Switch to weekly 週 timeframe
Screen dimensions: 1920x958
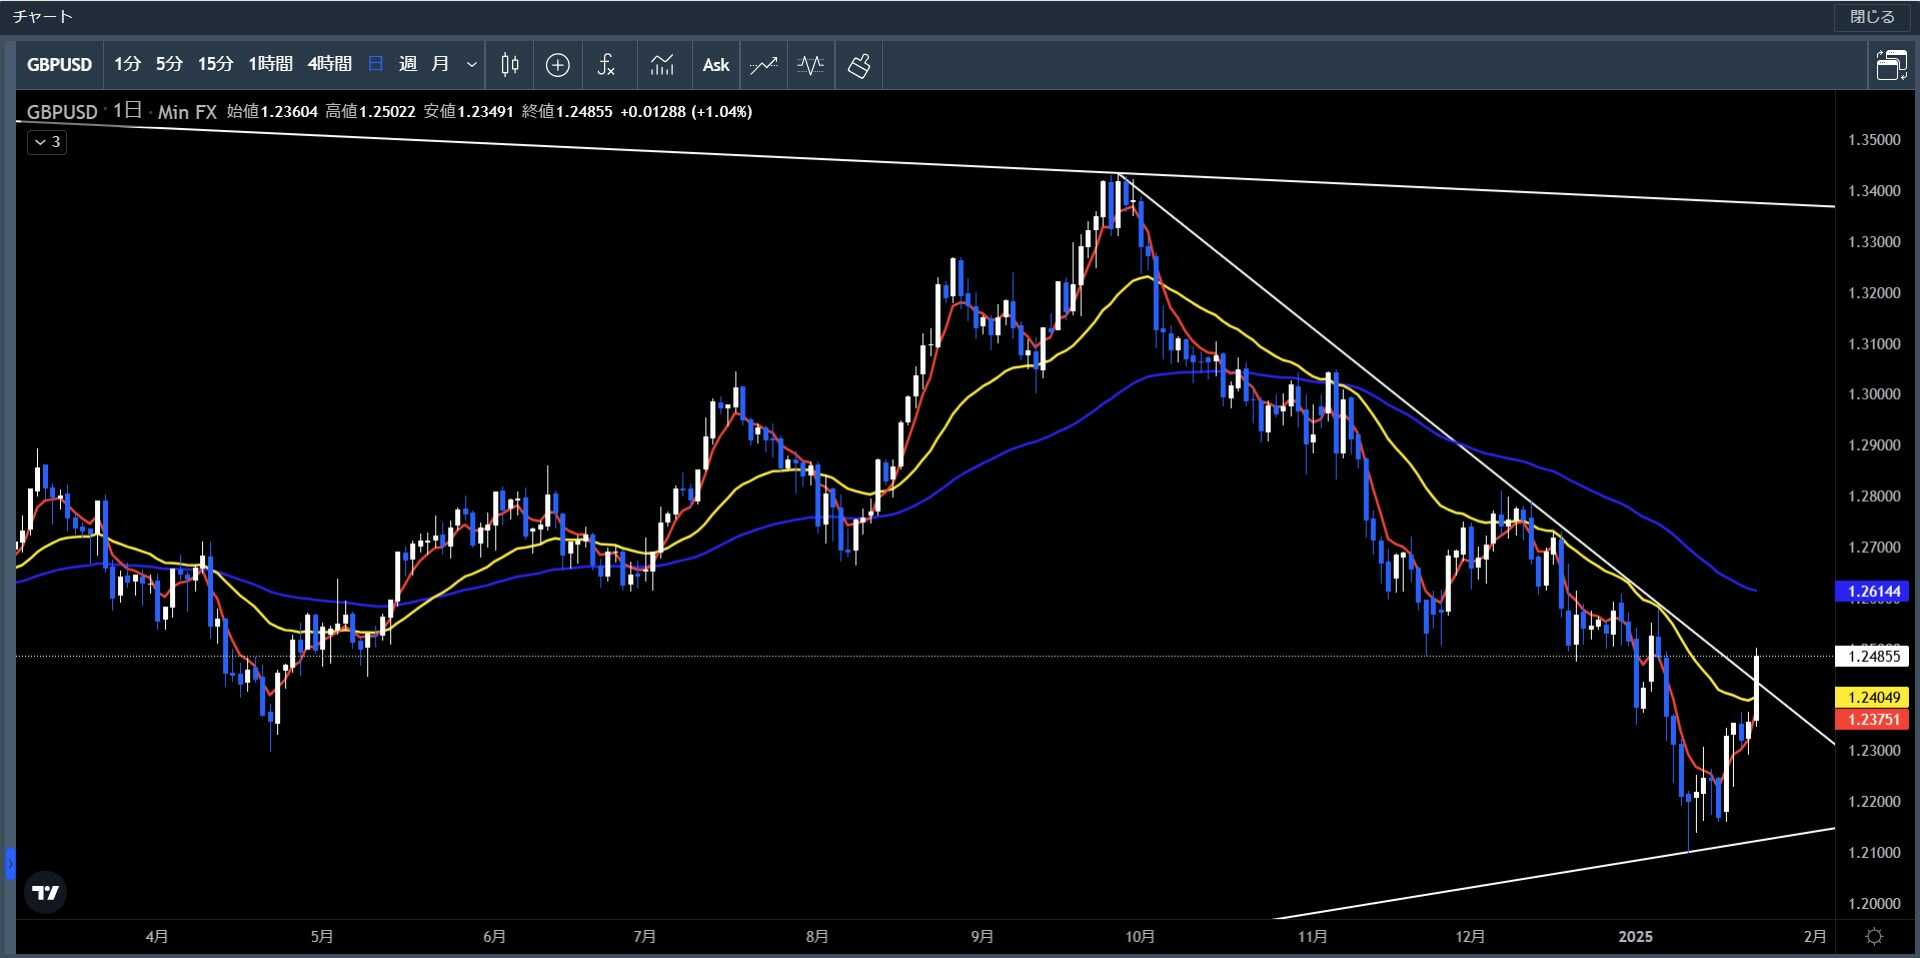pos(408,64)
